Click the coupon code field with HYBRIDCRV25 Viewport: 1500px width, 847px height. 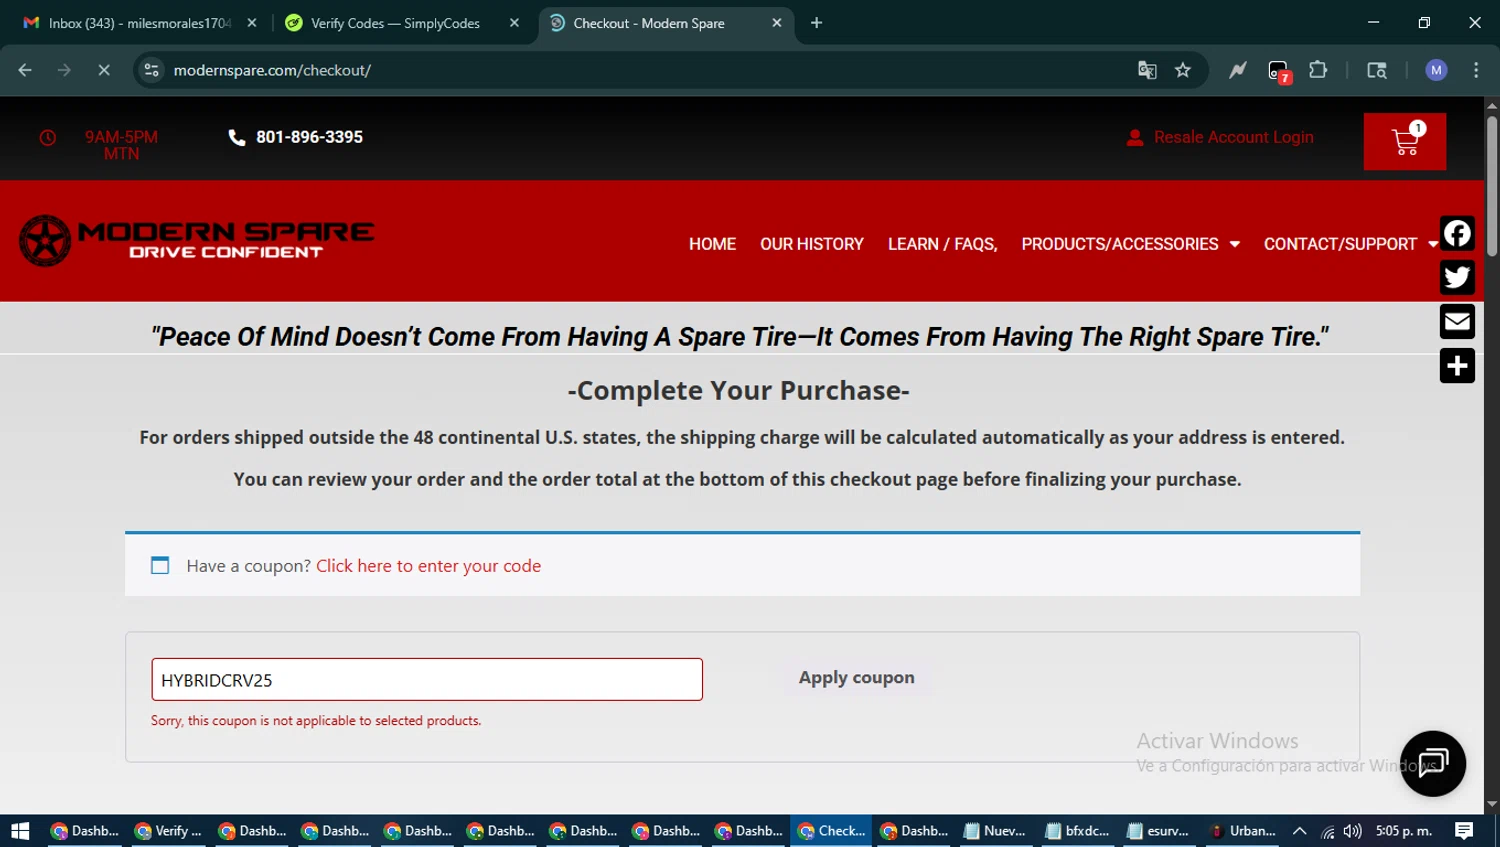[427, 679]
